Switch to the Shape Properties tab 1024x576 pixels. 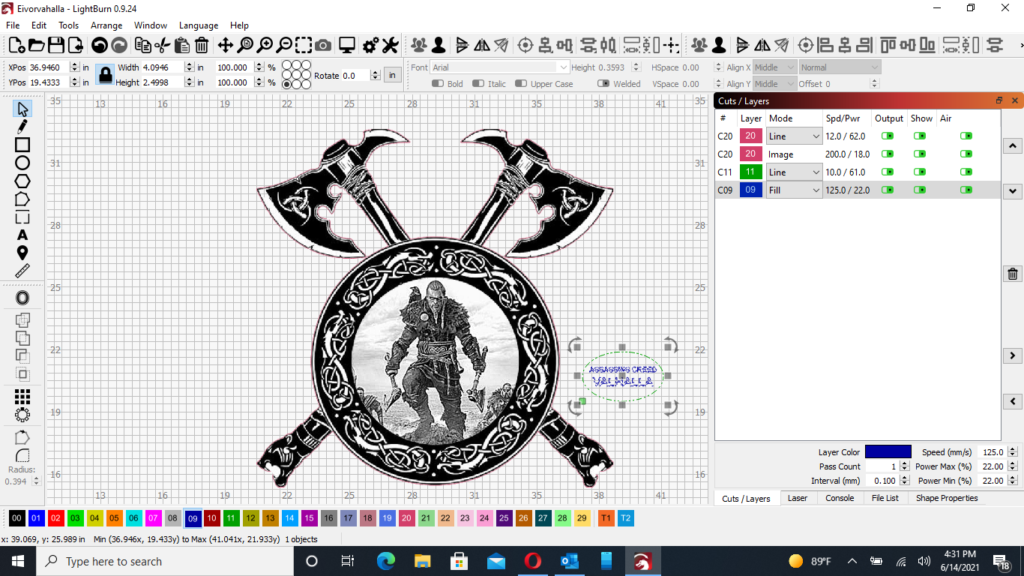pyautogui.click(x=946, y=498)
